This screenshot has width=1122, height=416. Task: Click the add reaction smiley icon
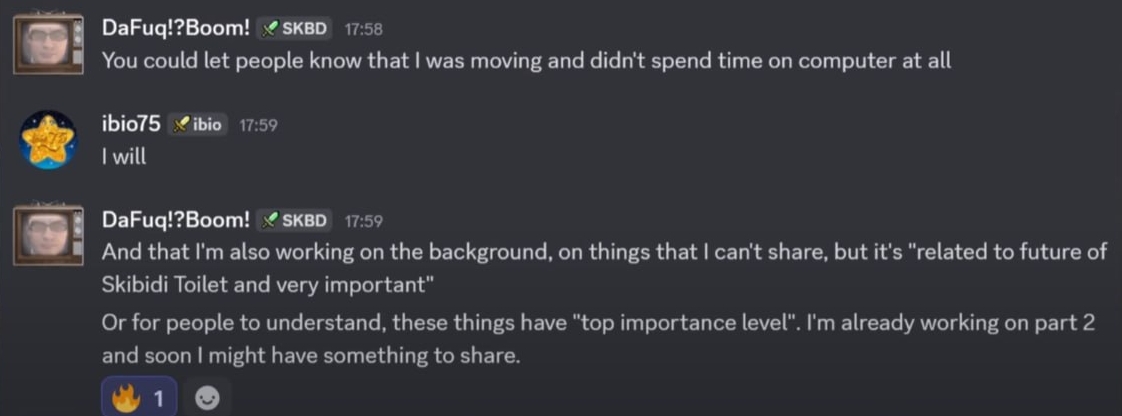207,398
